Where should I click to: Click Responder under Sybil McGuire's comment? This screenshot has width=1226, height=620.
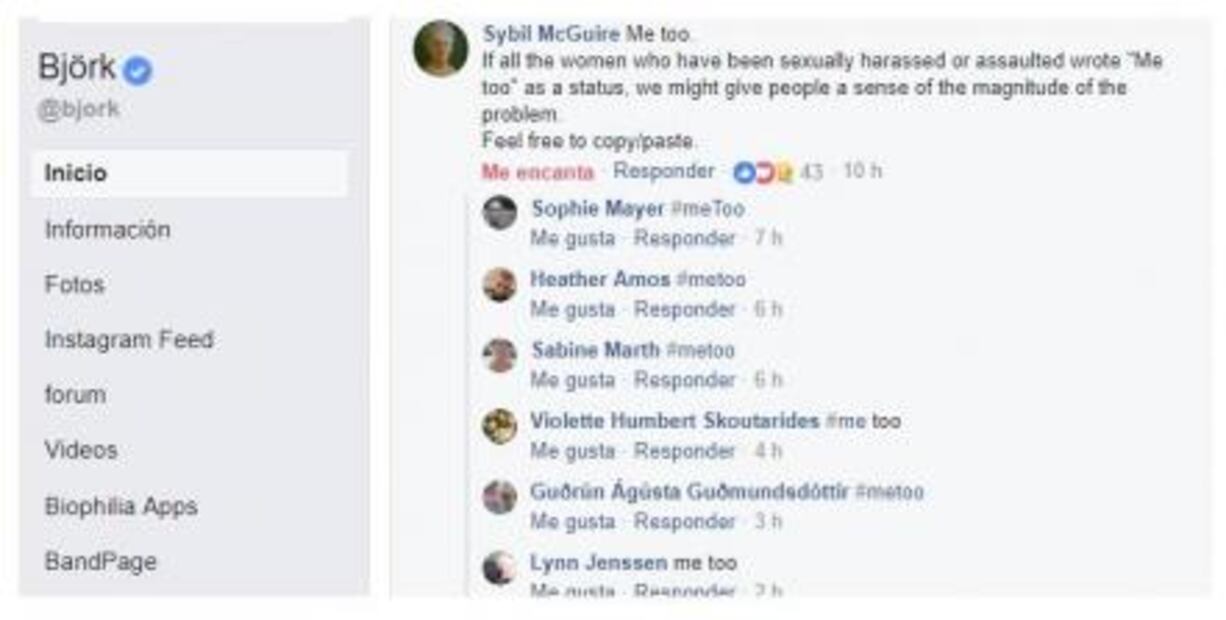[664, 171]
